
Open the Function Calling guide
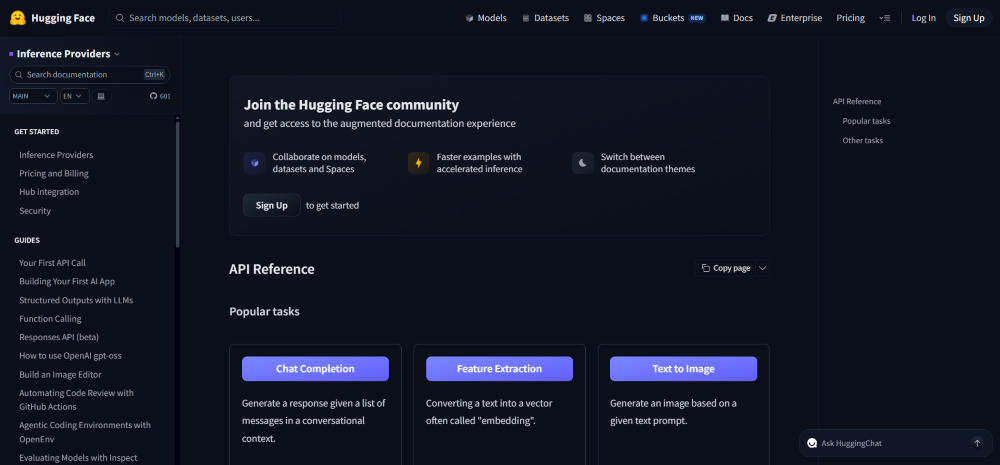(50, 318)
